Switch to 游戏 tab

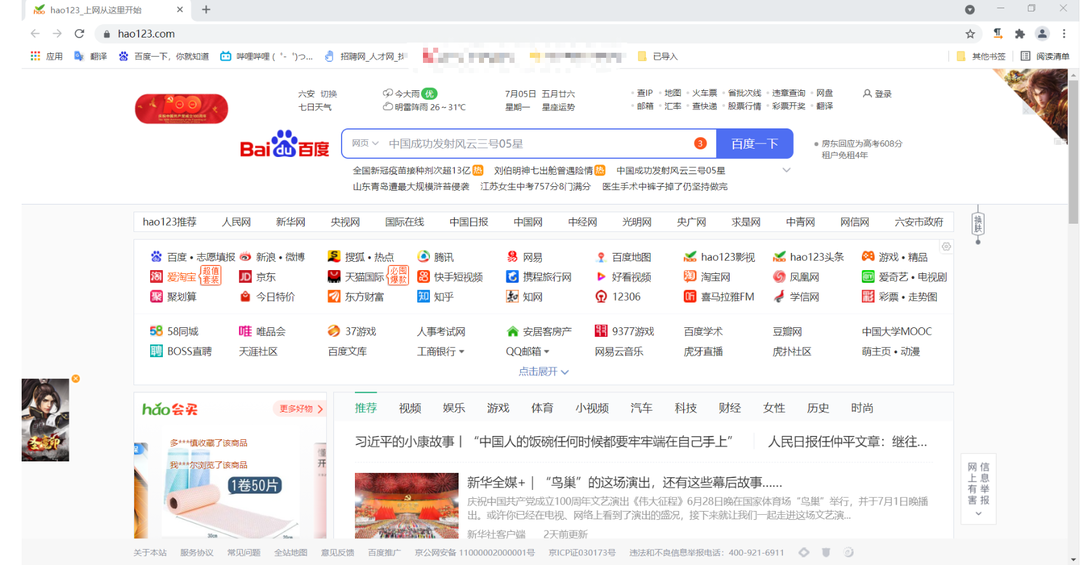coord(498,408)
